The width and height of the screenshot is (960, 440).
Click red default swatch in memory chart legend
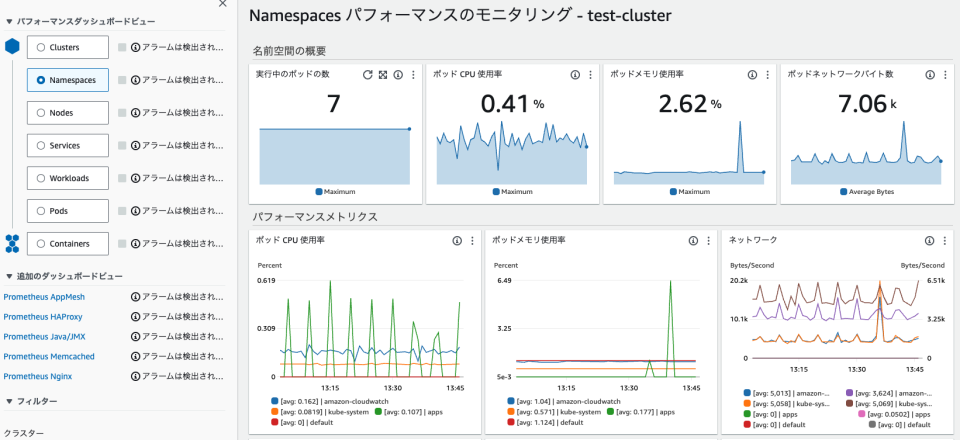511,423
